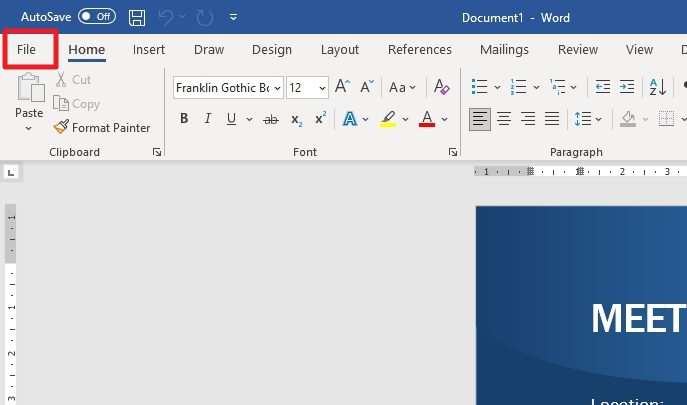Image resolution: width=687 pixels, height=405 pixels.
Task: Apply yellow text highlight color
Action: click(388, 119)
